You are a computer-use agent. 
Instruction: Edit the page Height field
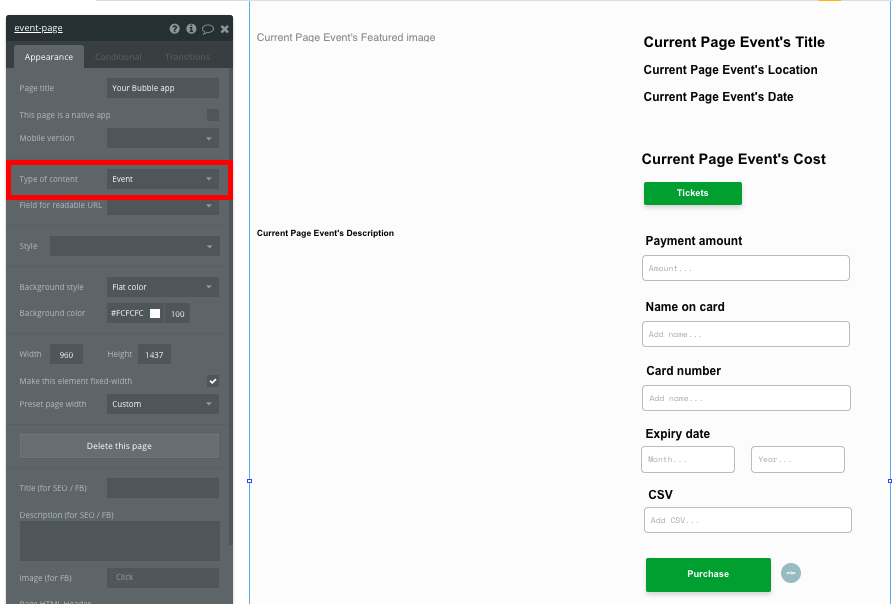pos(154,355)
